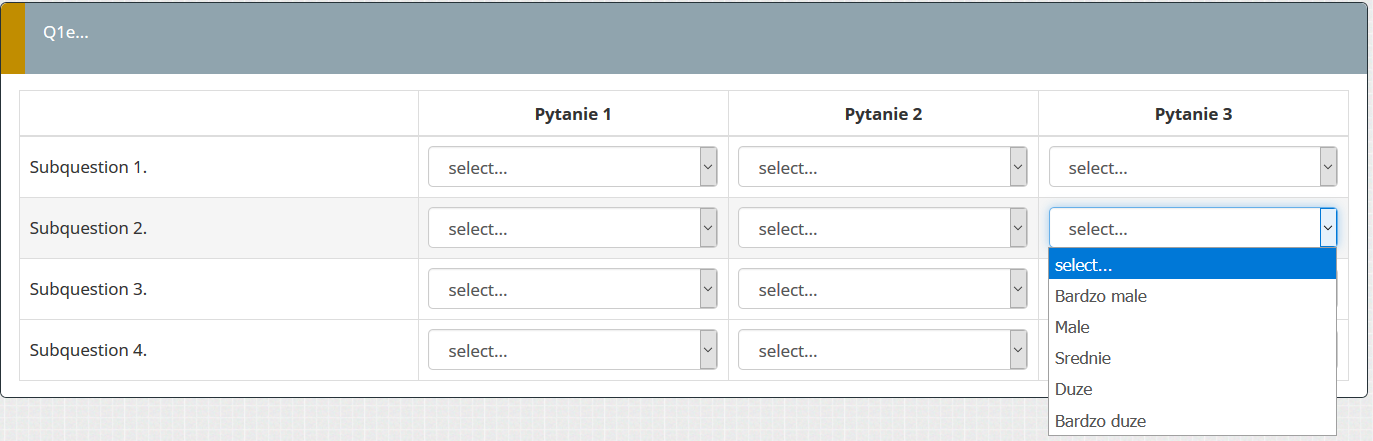1373x441 pixels.
Task: Select "Bardzo male" from the open list
Action: coord(1191,296)
